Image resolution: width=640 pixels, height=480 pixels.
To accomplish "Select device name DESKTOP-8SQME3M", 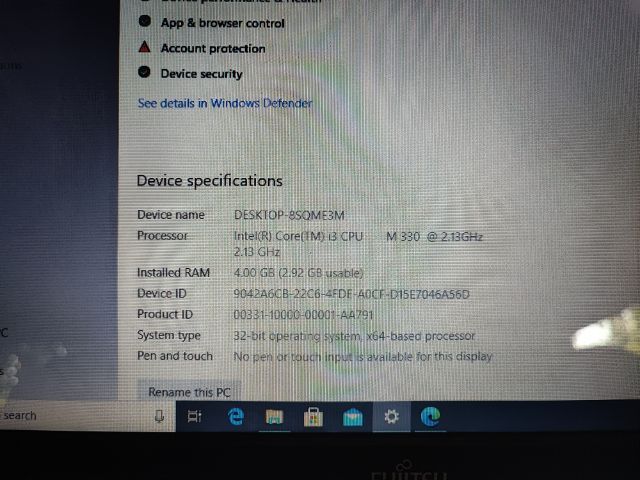I will (289, 215).
